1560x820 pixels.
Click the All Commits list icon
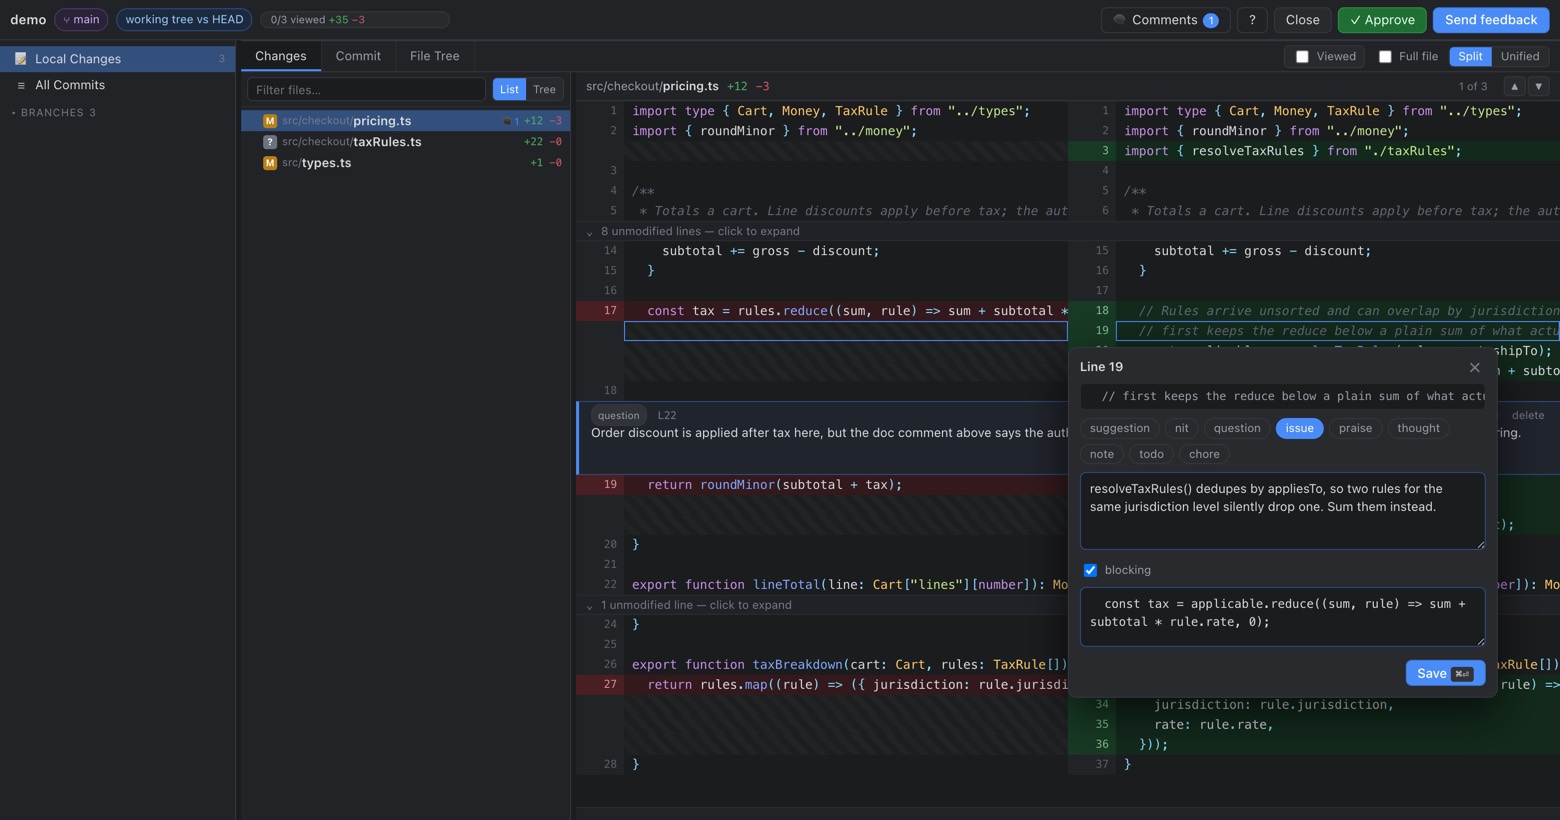[x=21, y=86]
